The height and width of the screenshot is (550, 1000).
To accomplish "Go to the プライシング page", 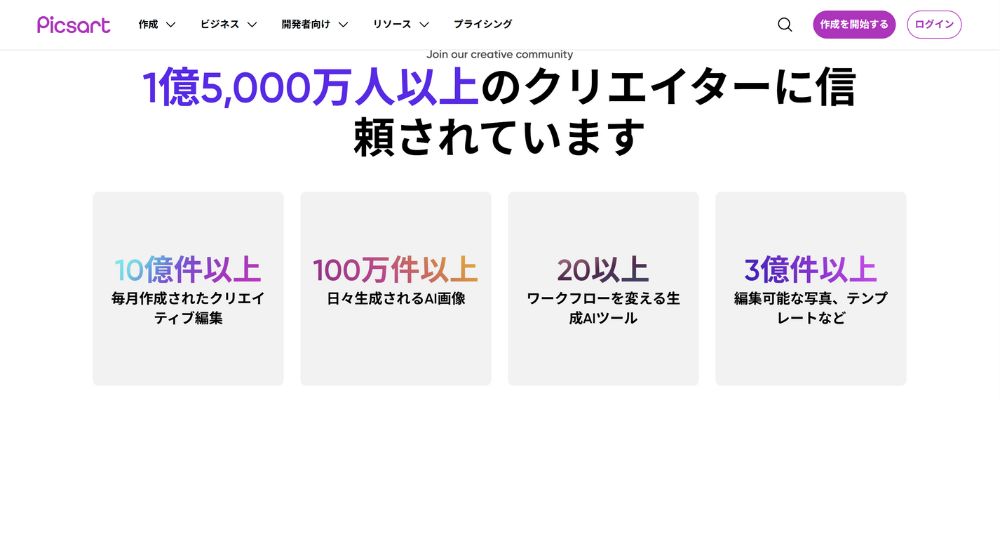I will click(x=483, y=24).
